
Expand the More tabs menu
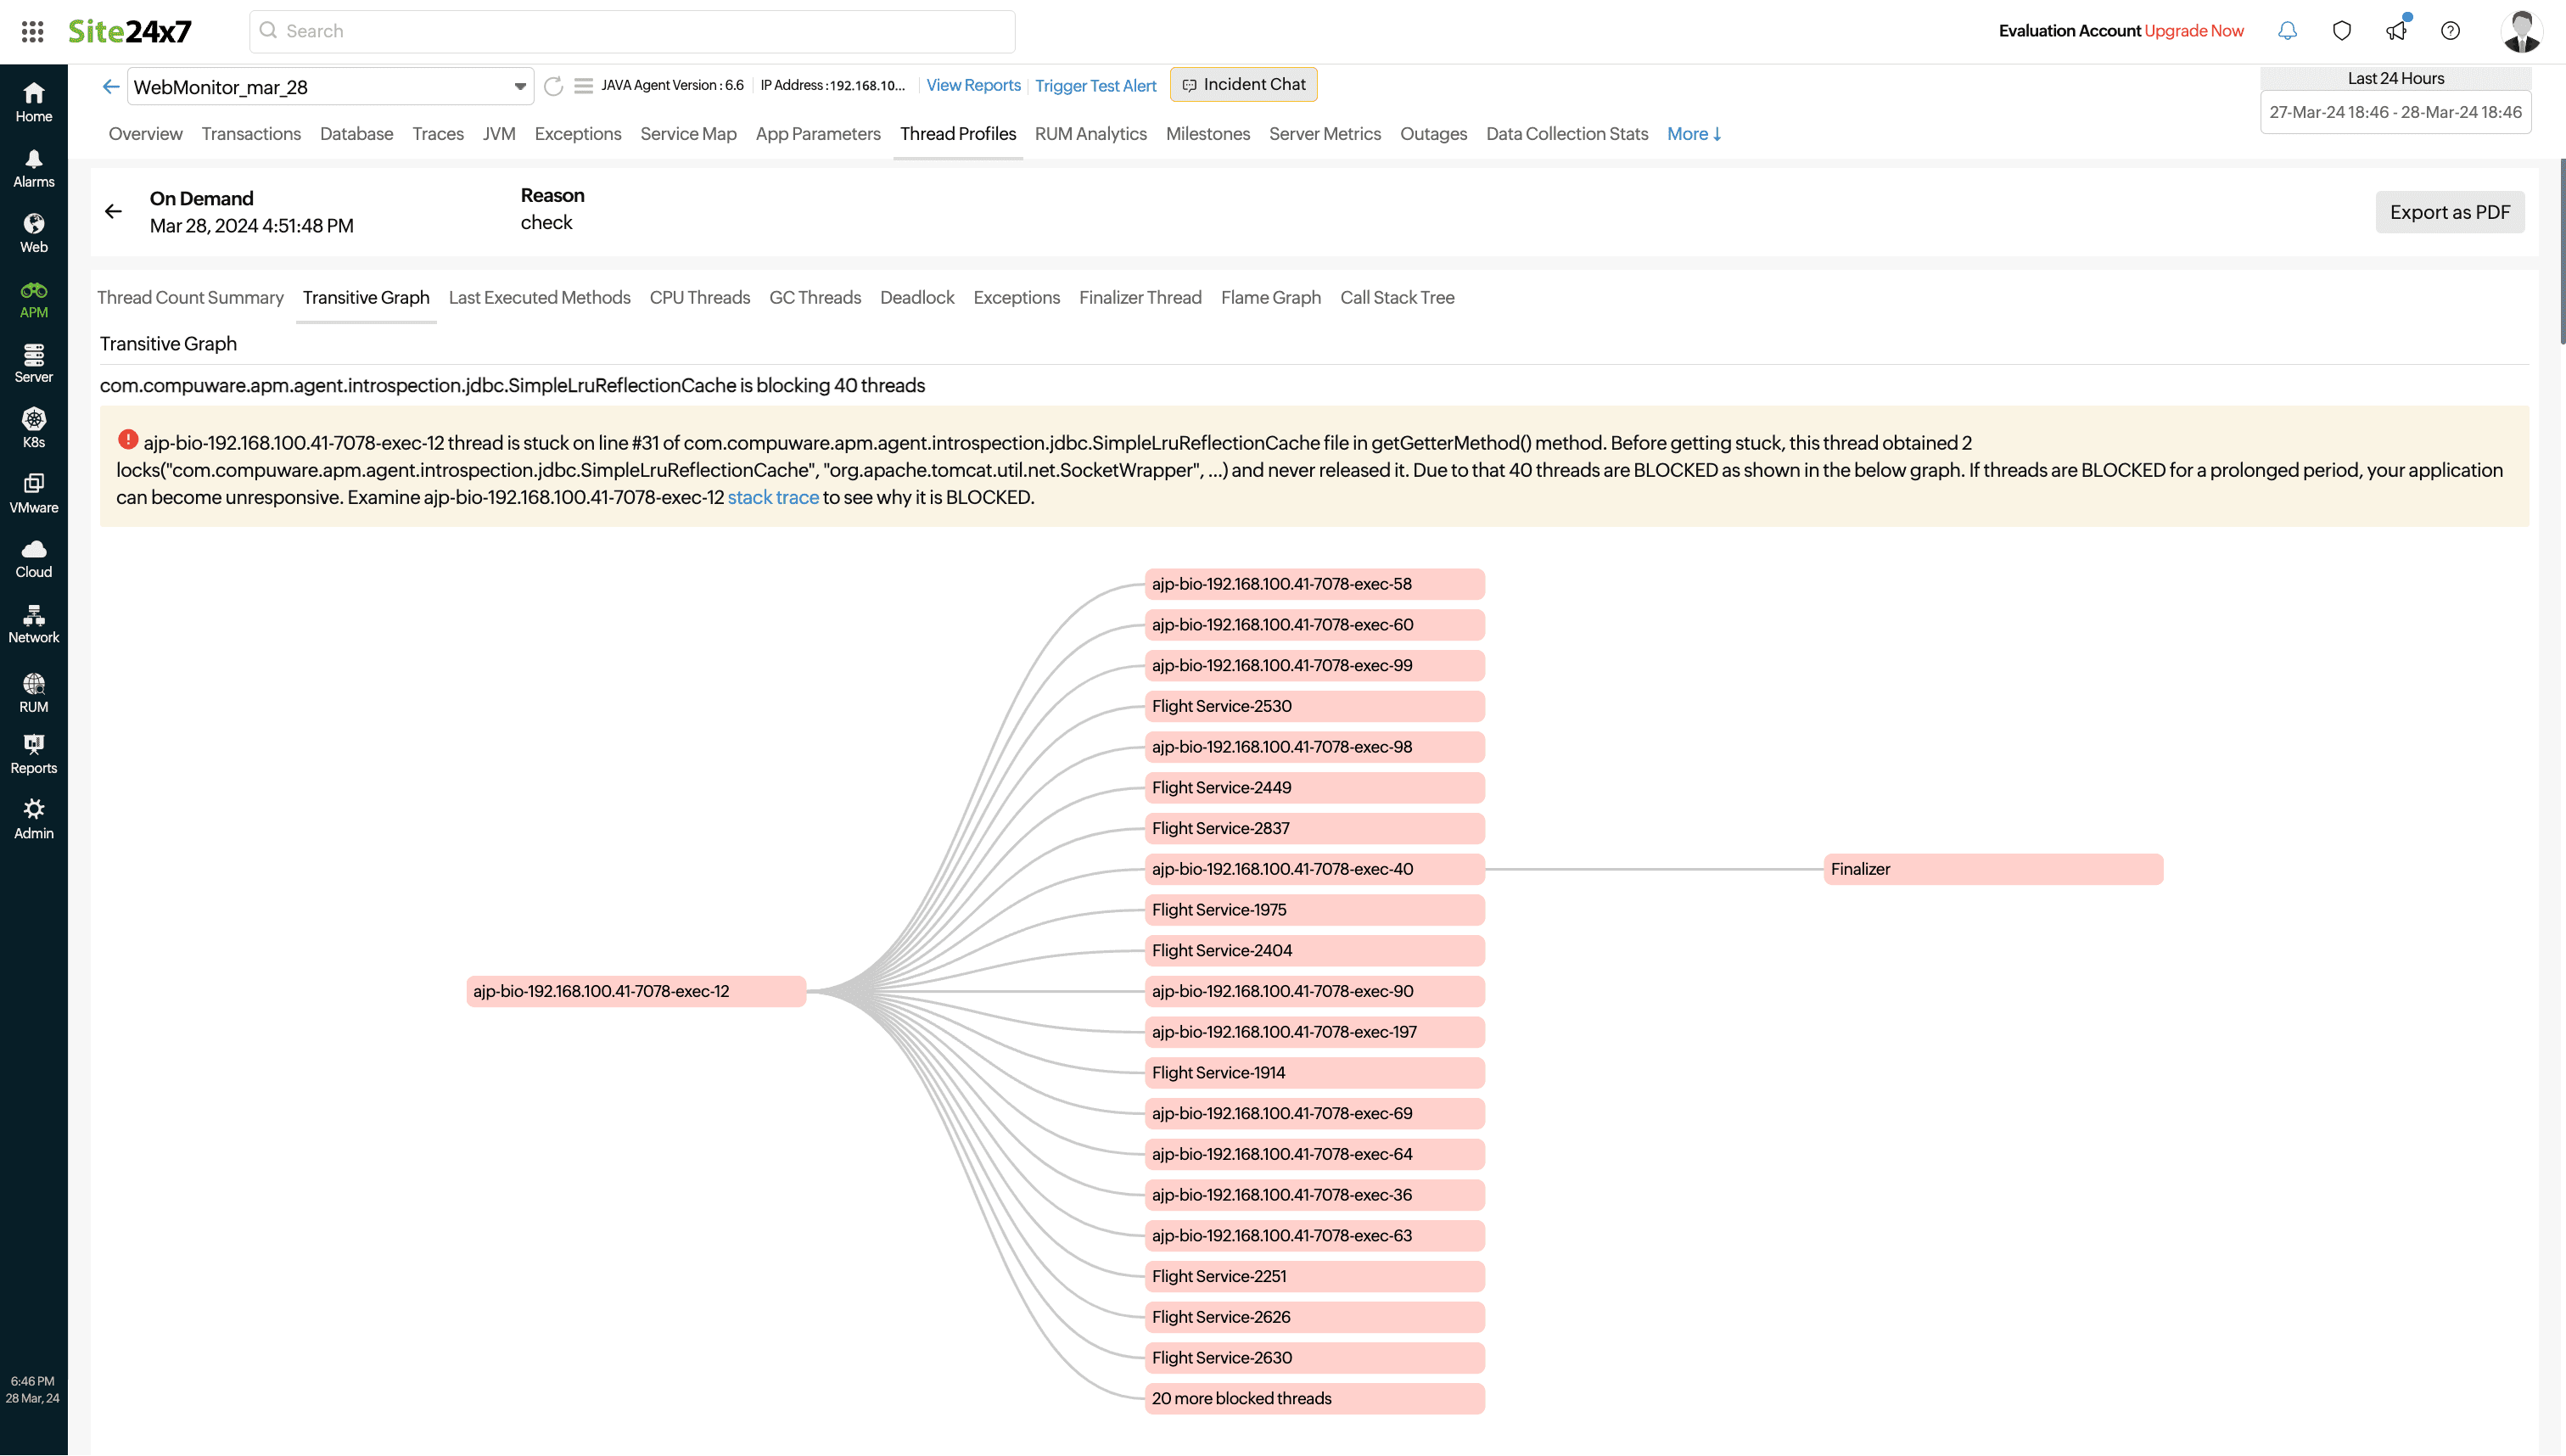pos(1693,134)
